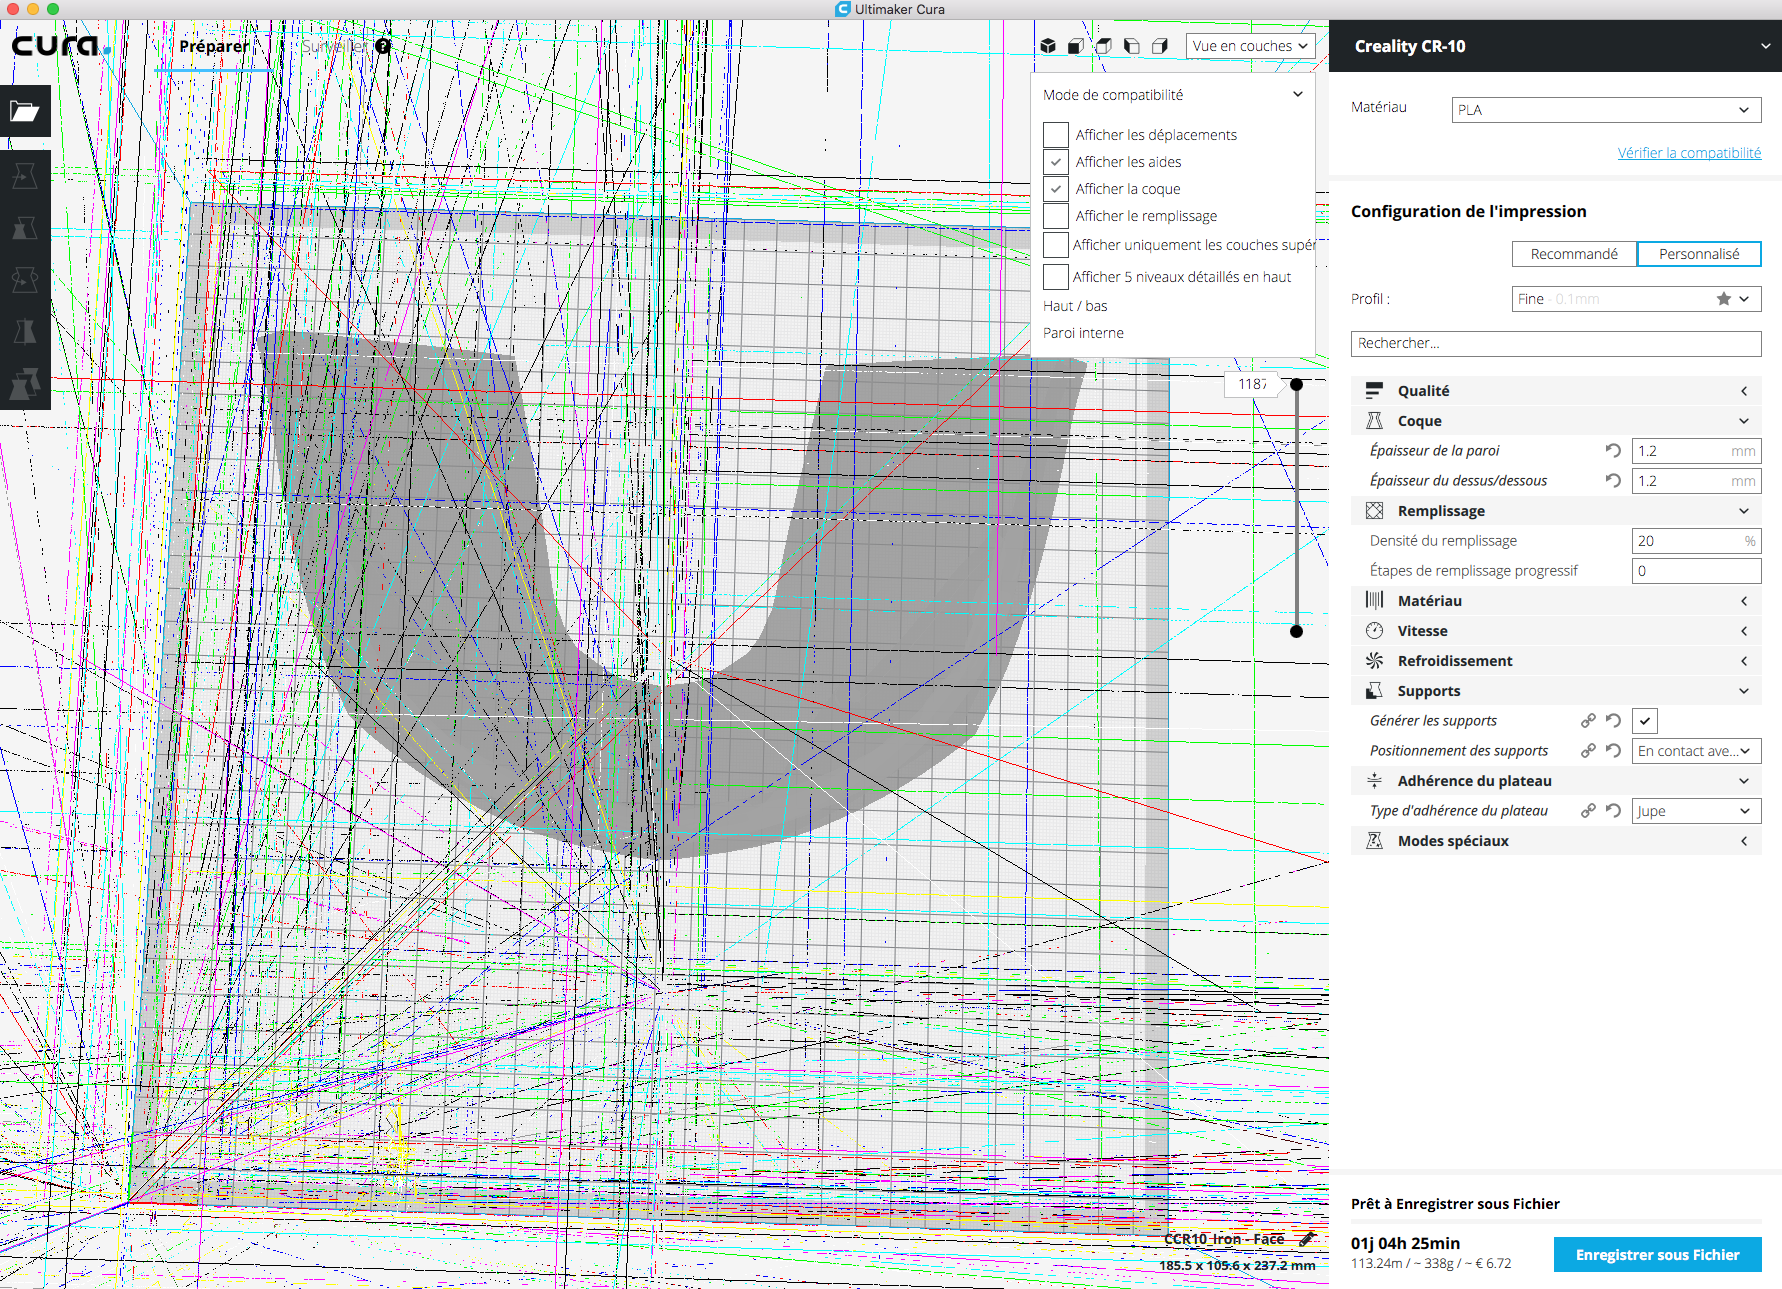Expand the Qualité settings section
The height and width of the screenshot is (1289, 1782).
[1556, 391]
